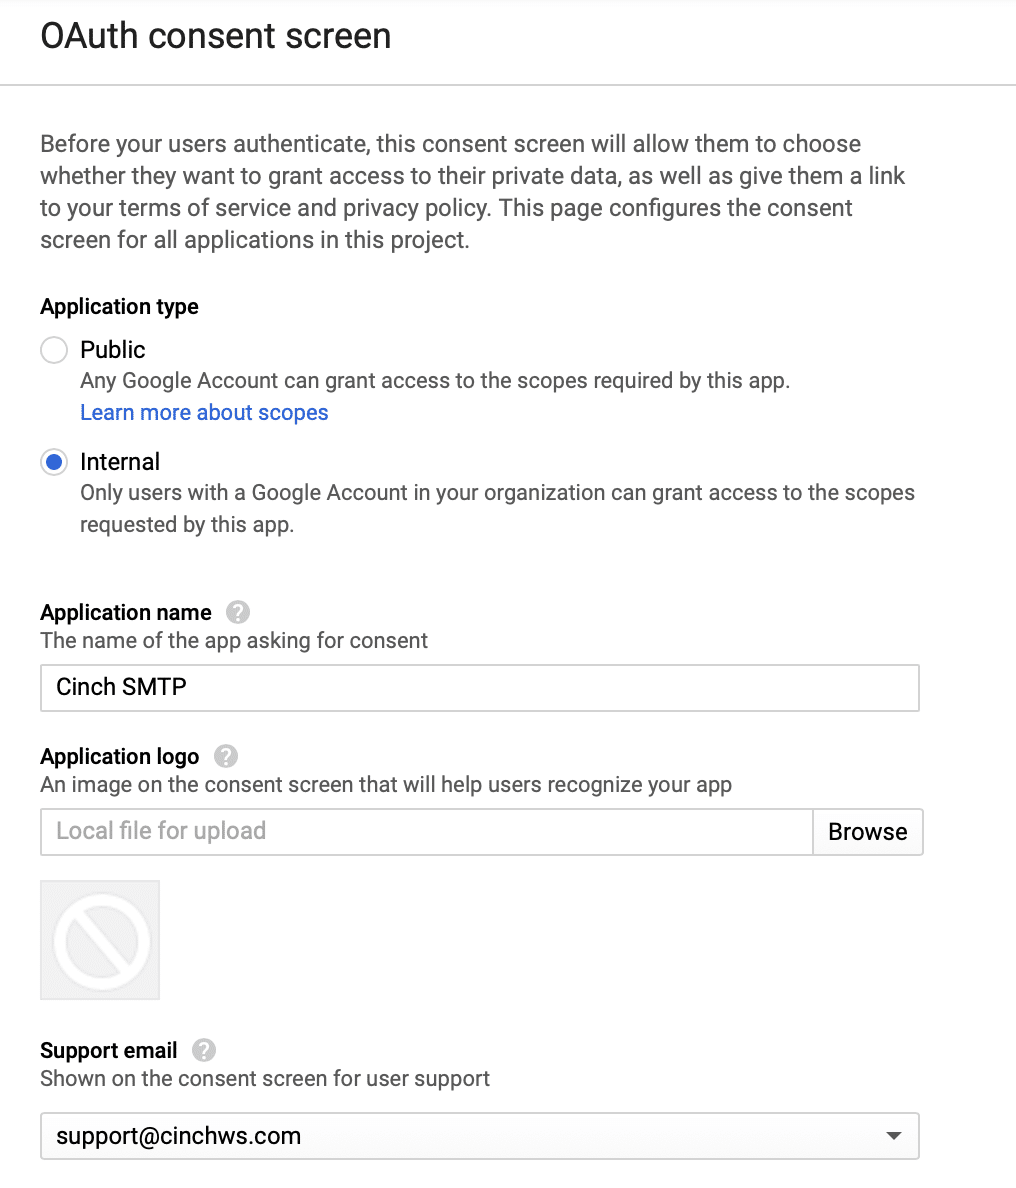The height and width of the screenshot is (1188, 1016).
Task: Click the empty application logo preview thumbnail
Action: click(100, 940)
